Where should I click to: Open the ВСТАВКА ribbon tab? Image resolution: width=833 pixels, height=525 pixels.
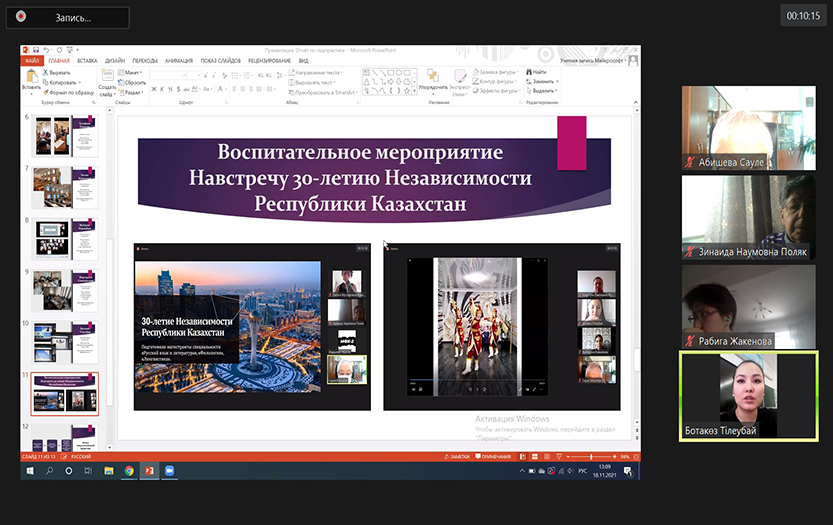tap(87, 60)
